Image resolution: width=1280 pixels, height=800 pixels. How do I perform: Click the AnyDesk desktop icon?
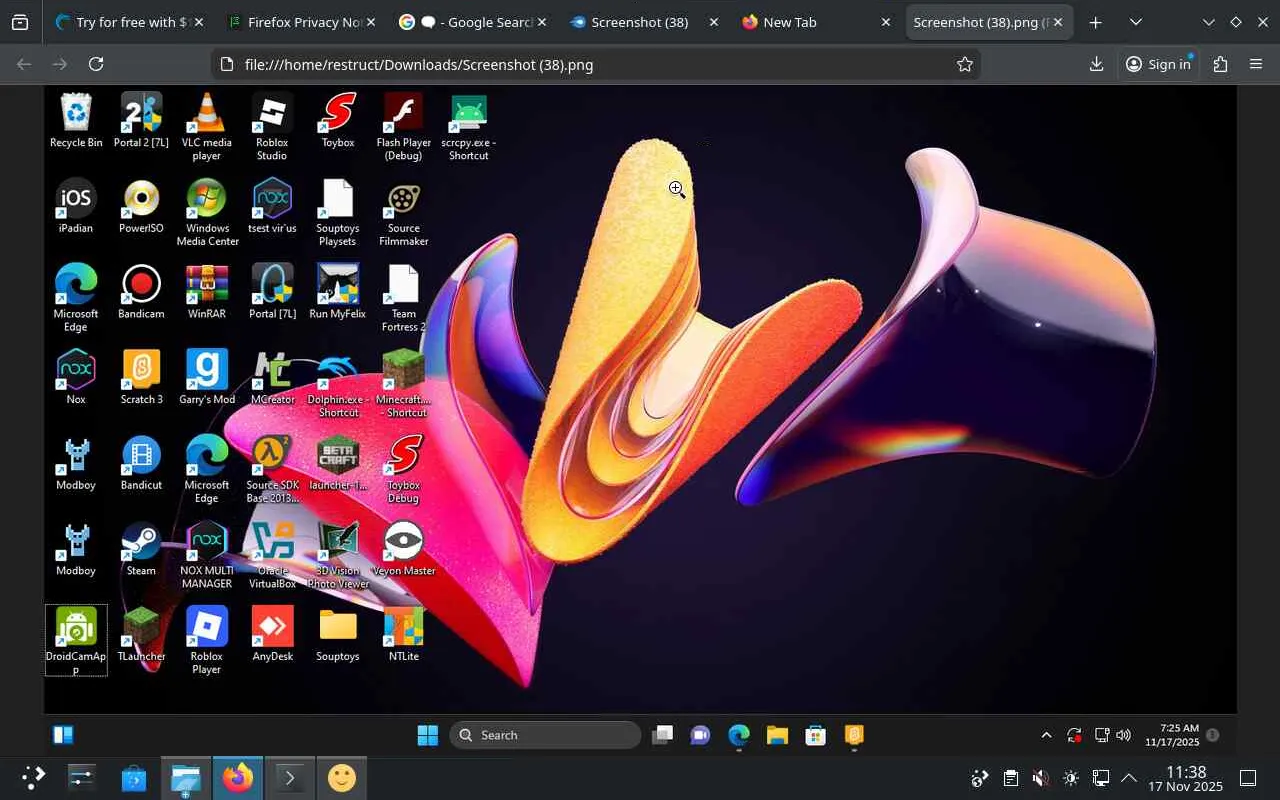pos(272,635)
